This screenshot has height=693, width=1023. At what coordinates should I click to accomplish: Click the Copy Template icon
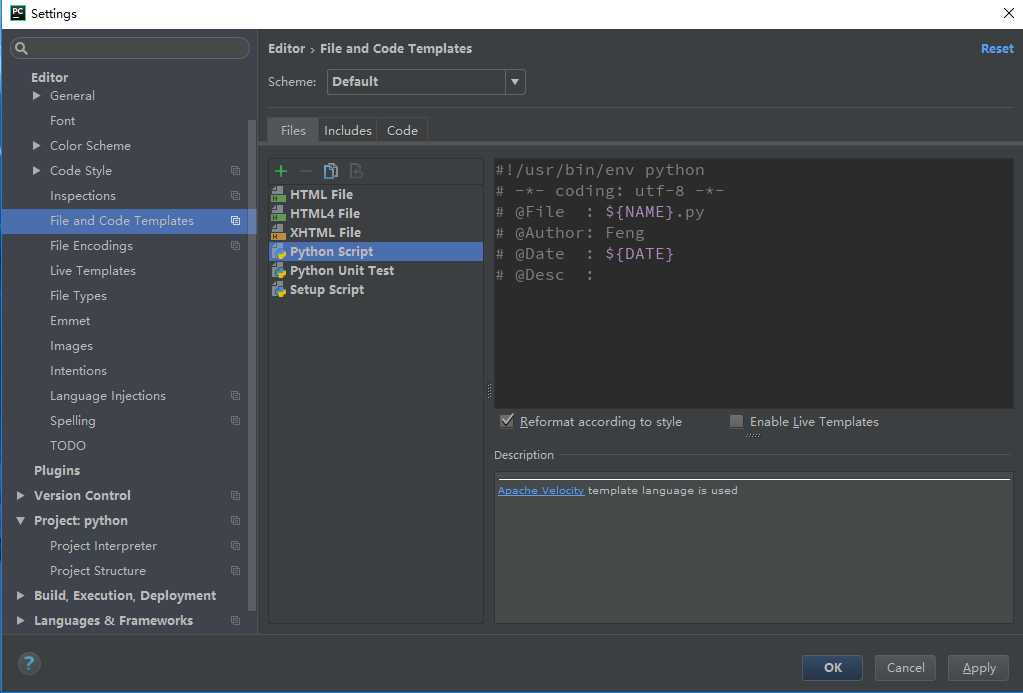click(331, 171)
